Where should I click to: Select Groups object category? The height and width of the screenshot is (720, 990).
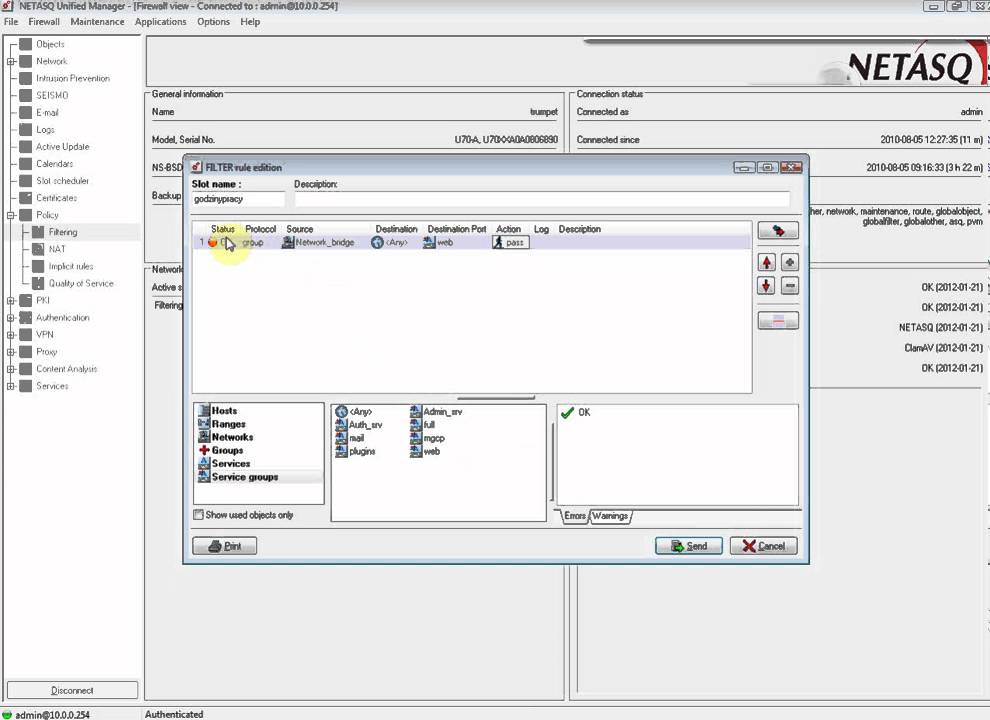pos(221,450)
